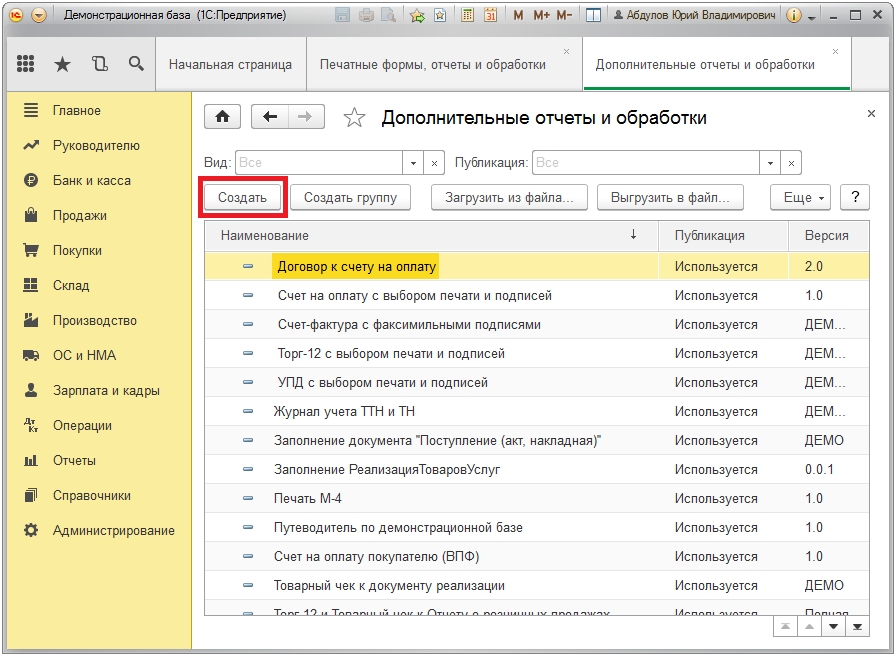The image size is (896, 656).
Task: Expand the Публикация dropdown list
Action: pyautogui.click(x=770, y=163)
